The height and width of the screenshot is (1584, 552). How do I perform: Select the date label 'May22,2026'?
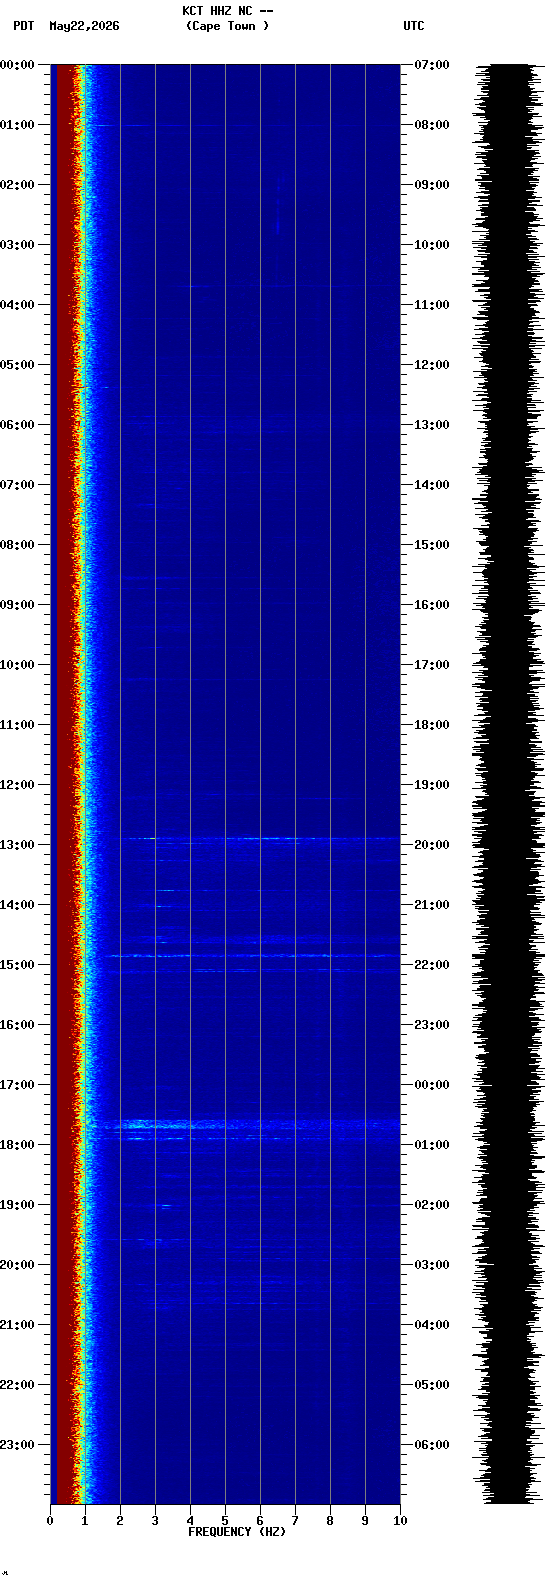(84, 26)
